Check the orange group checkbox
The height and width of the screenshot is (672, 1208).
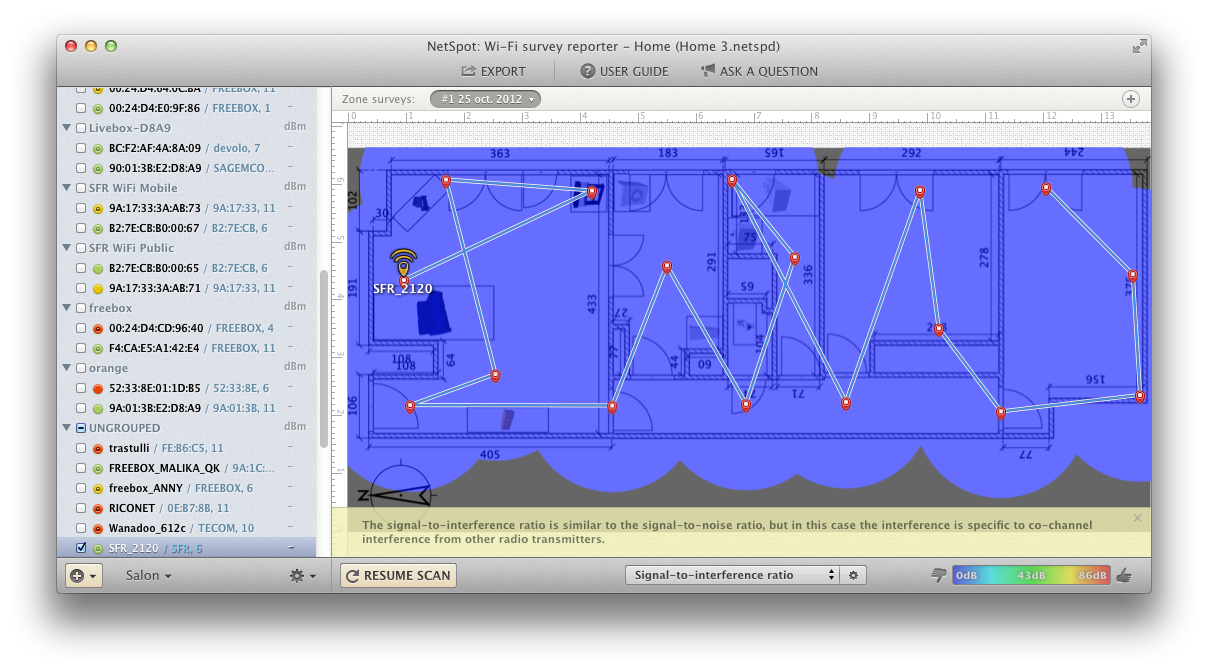point(81,368)
